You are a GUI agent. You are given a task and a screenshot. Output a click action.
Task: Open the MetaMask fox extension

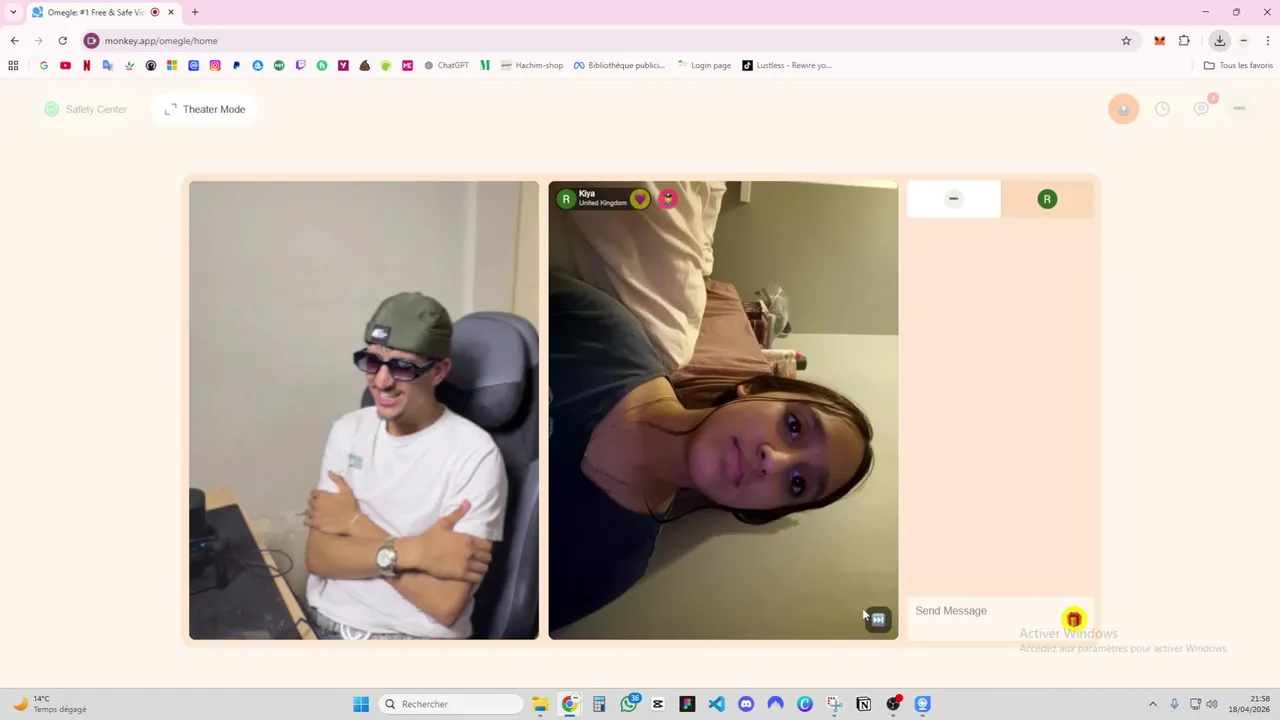(1159, 41)
